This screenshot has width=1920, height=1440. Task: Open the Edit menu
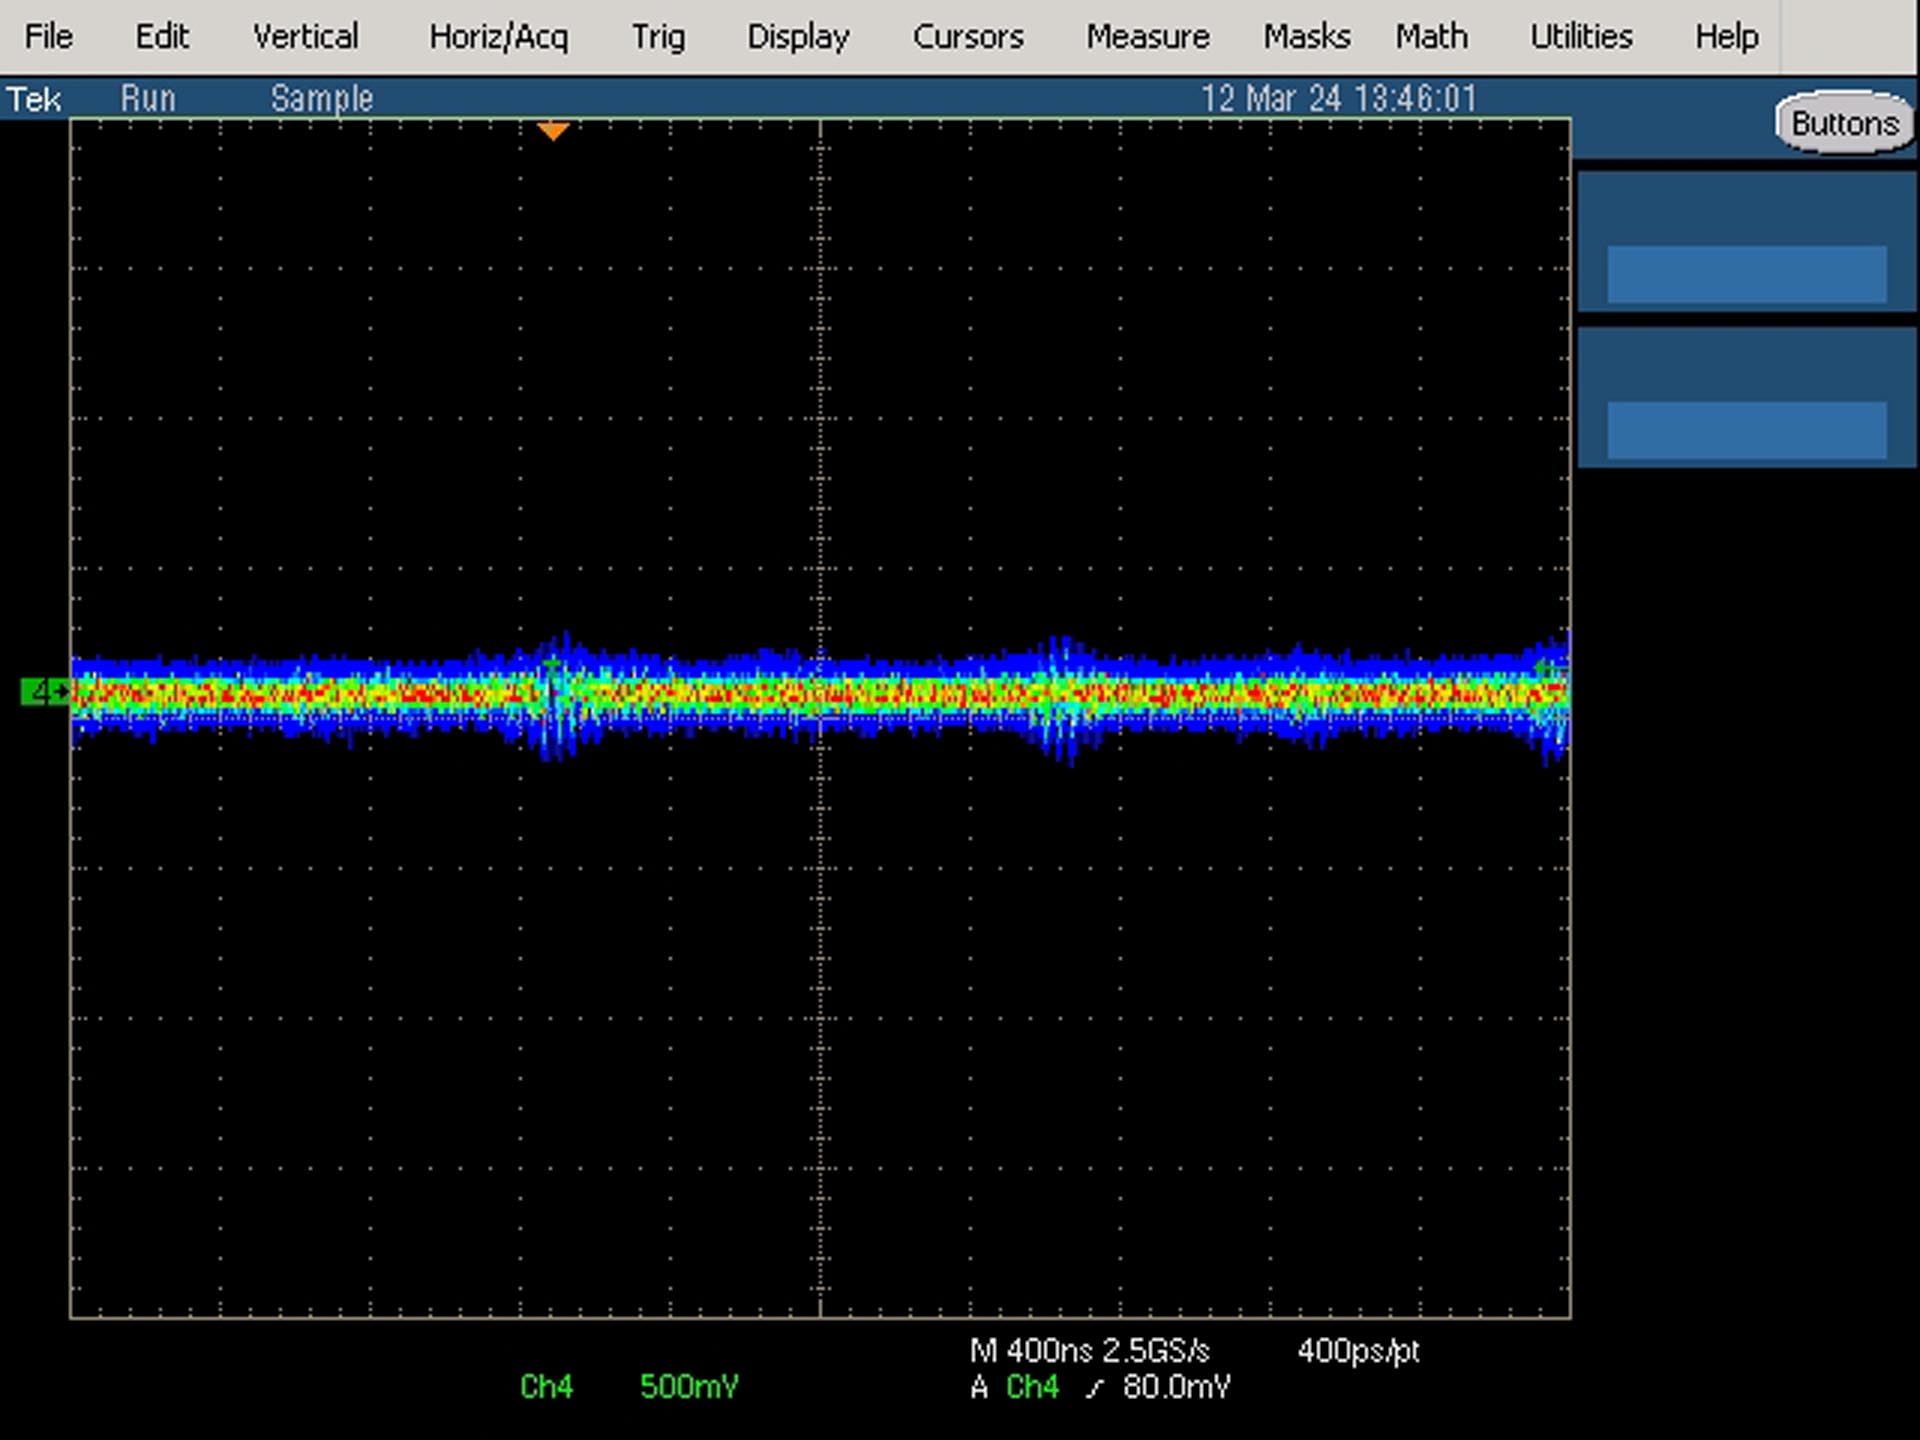[x=162, y=37]
